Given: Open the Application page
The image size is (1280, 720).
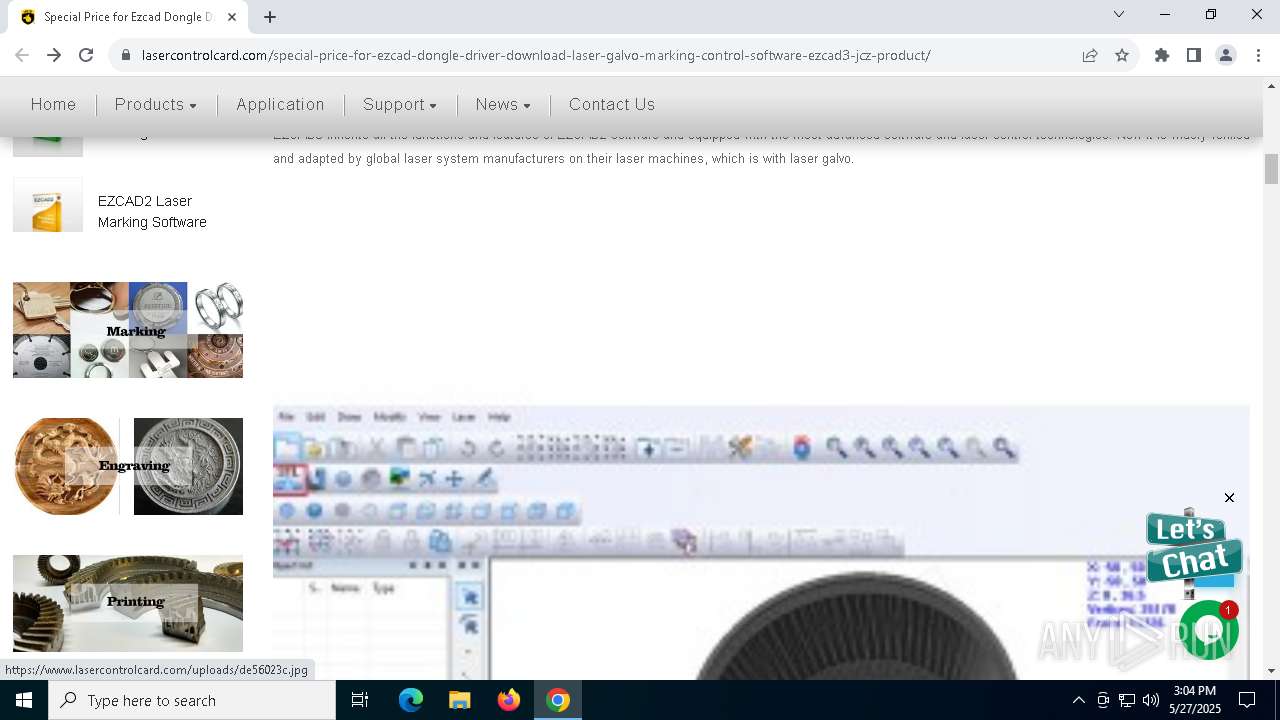Looking at the screenshot, I should tap(280, 104).
